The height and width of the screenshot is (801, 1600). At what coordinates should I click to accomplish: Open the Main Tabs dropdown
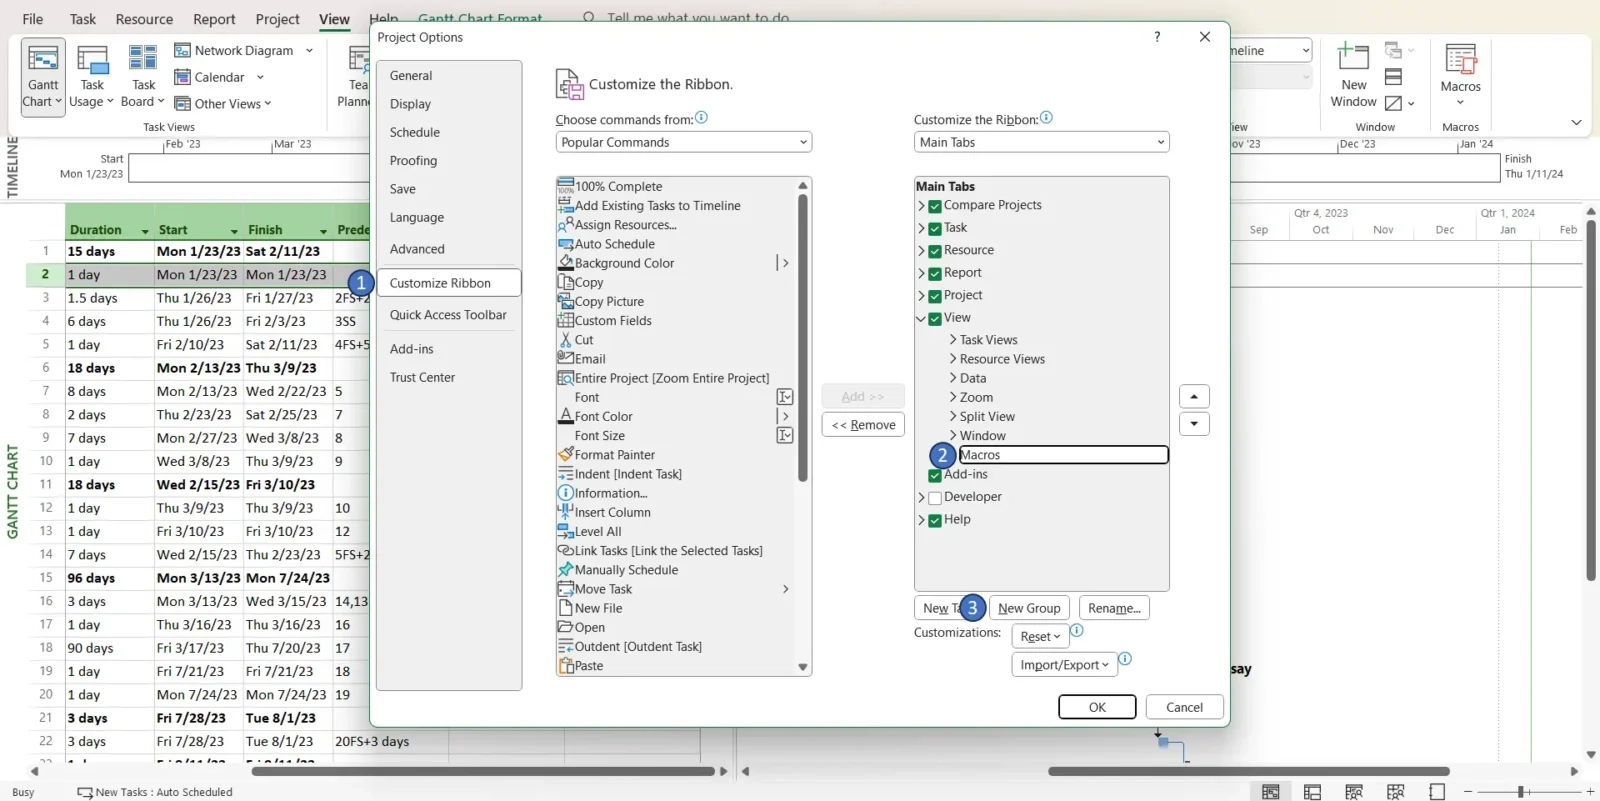click(1041, 143)
